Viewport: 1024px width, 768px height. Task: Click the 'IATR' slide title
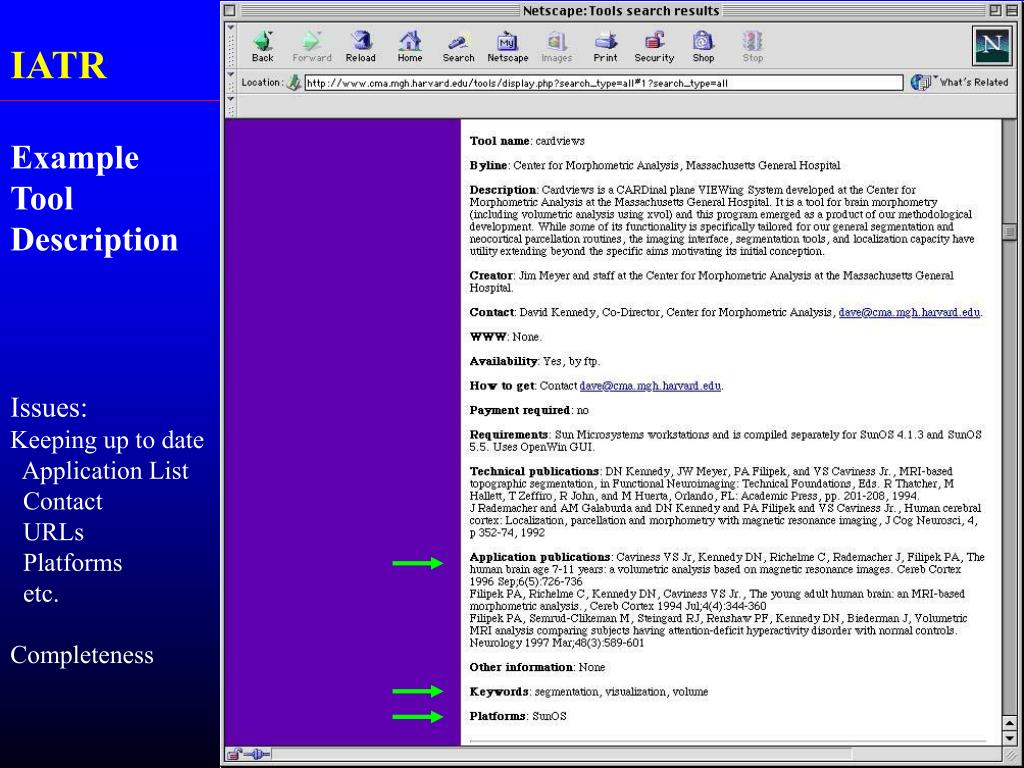pos(58,65)
